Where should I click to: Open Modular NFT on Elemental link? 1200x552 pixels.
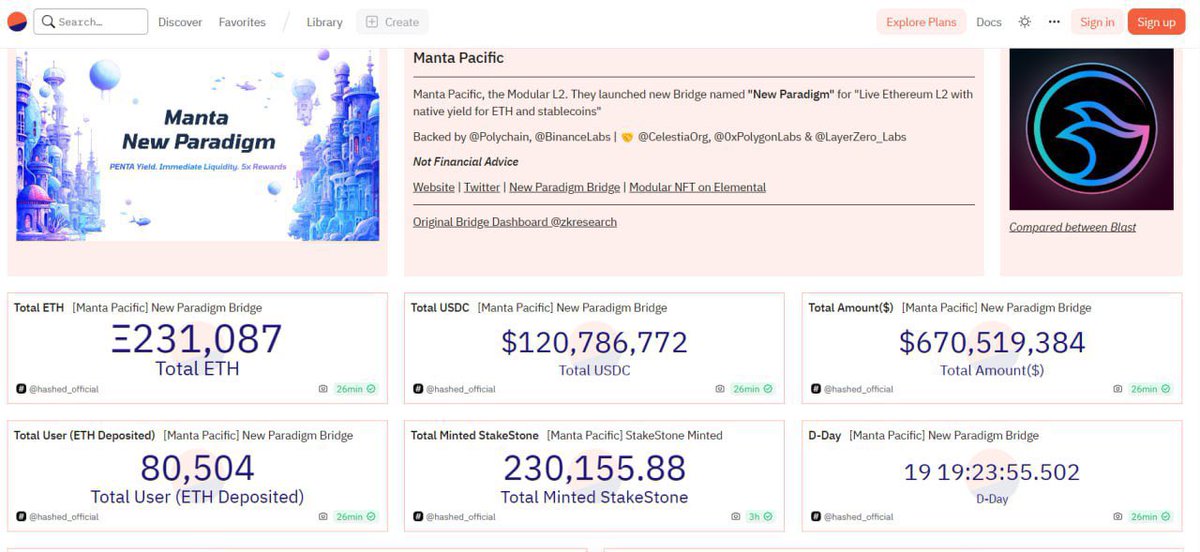697,187
